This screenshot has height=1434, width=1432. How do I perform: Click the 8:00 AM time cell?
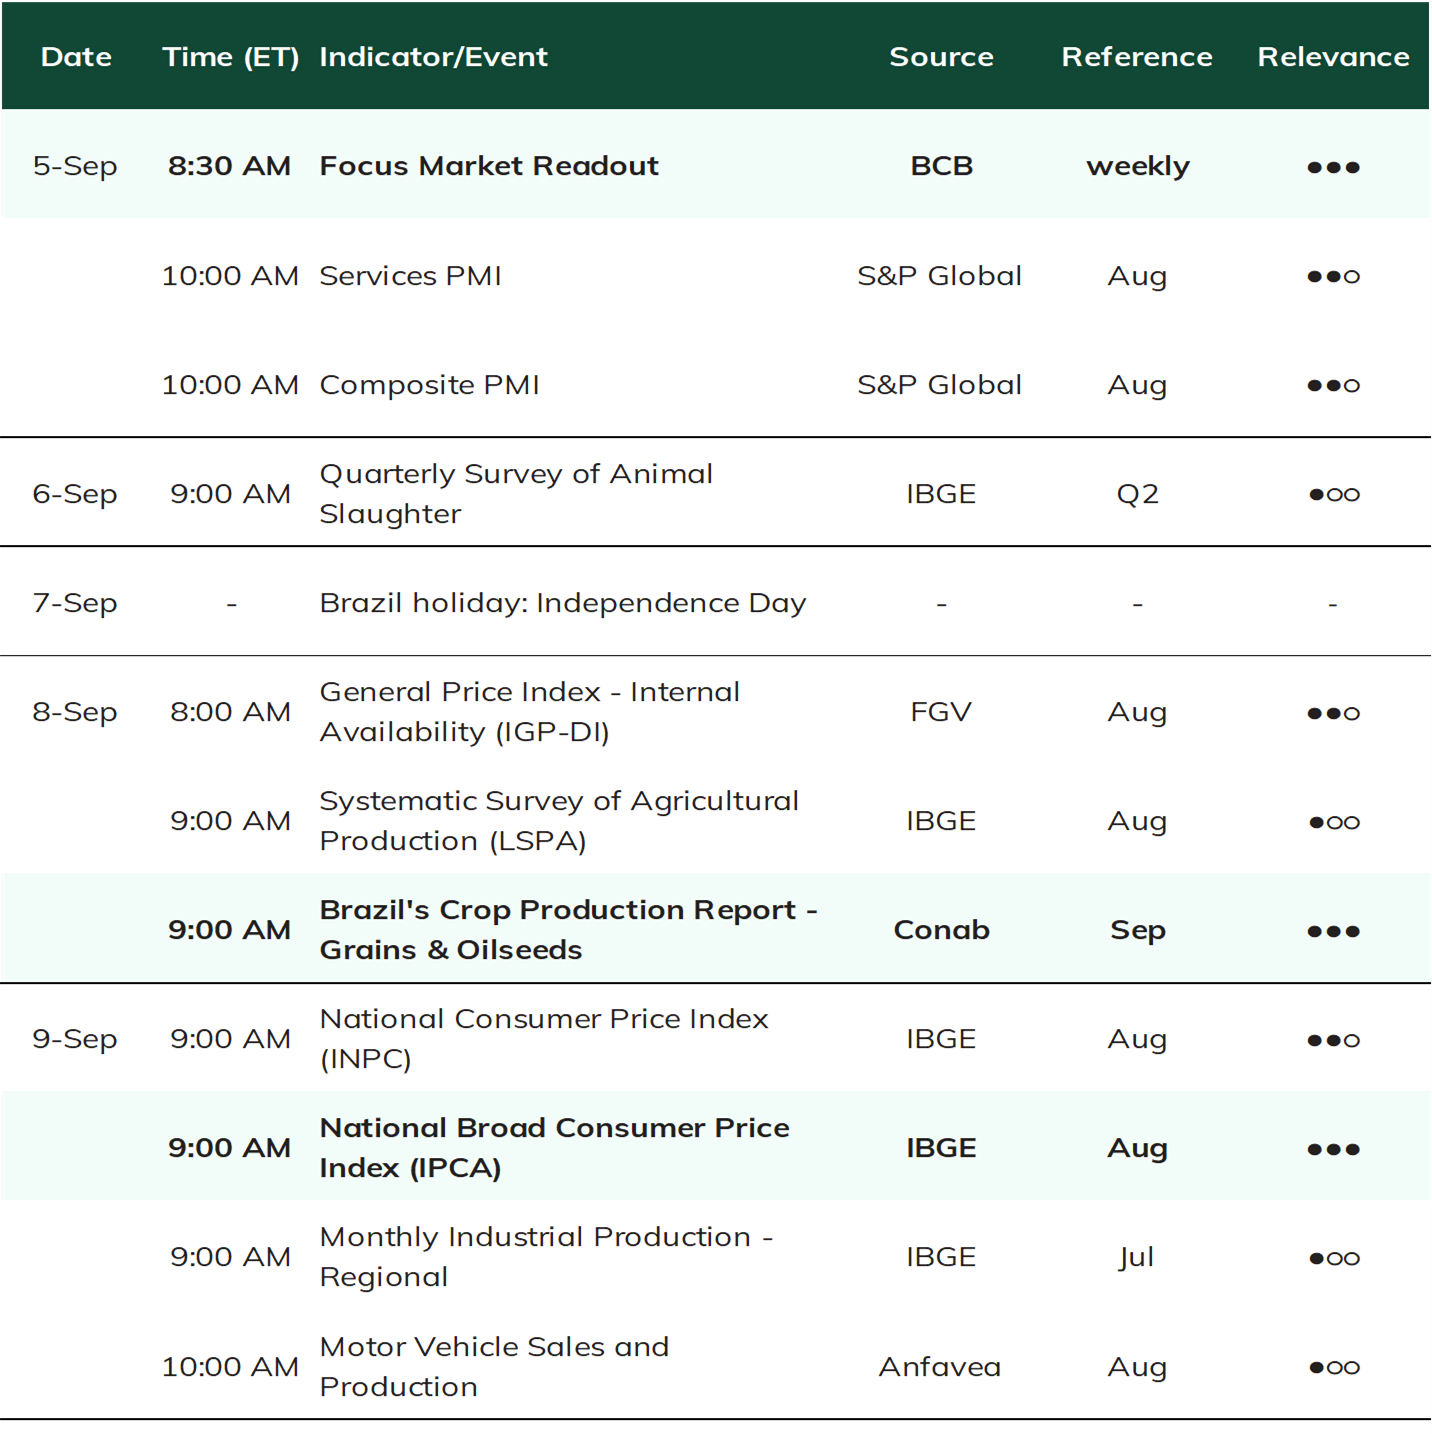click(x=230, y=711)
